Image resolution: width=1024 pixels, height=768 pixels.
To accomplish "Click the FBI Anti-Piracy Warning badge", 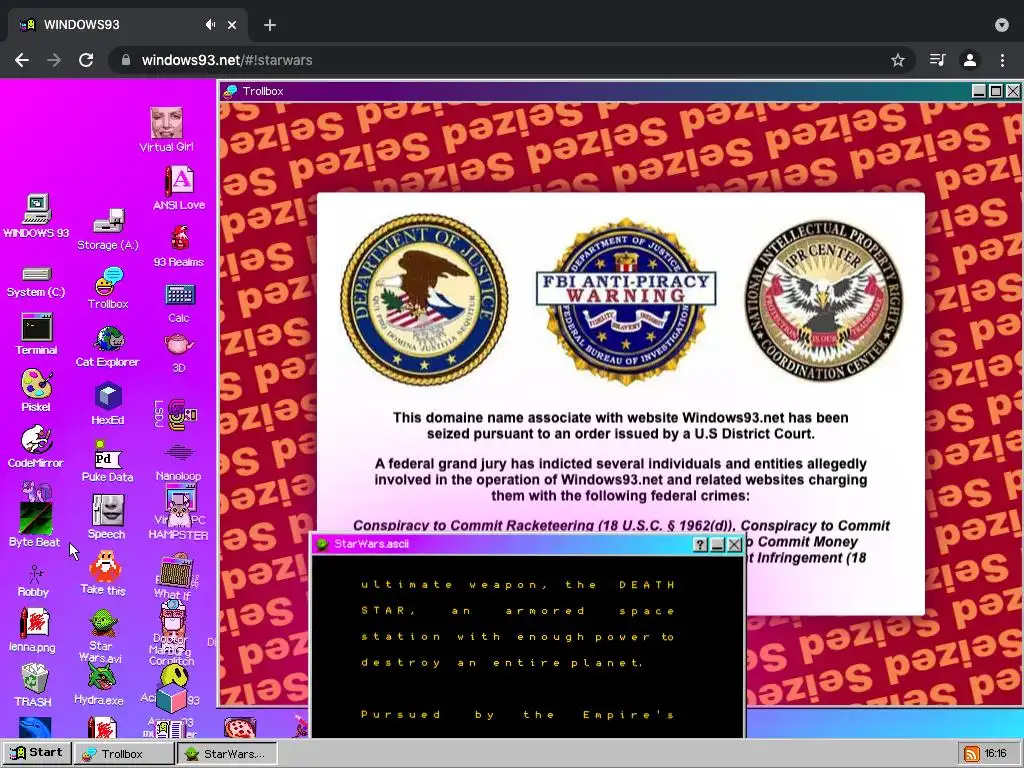I will click(x=626, y=301).
